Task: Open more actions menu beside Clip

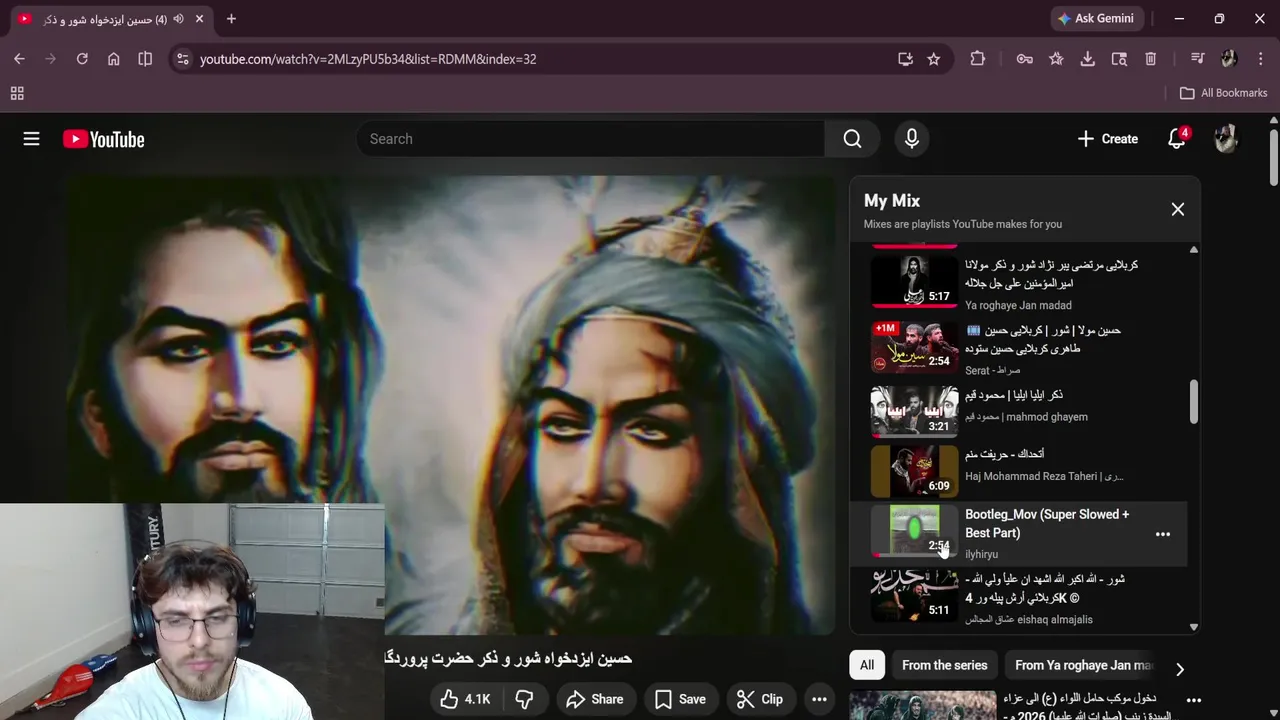Action: click(819, 699)
